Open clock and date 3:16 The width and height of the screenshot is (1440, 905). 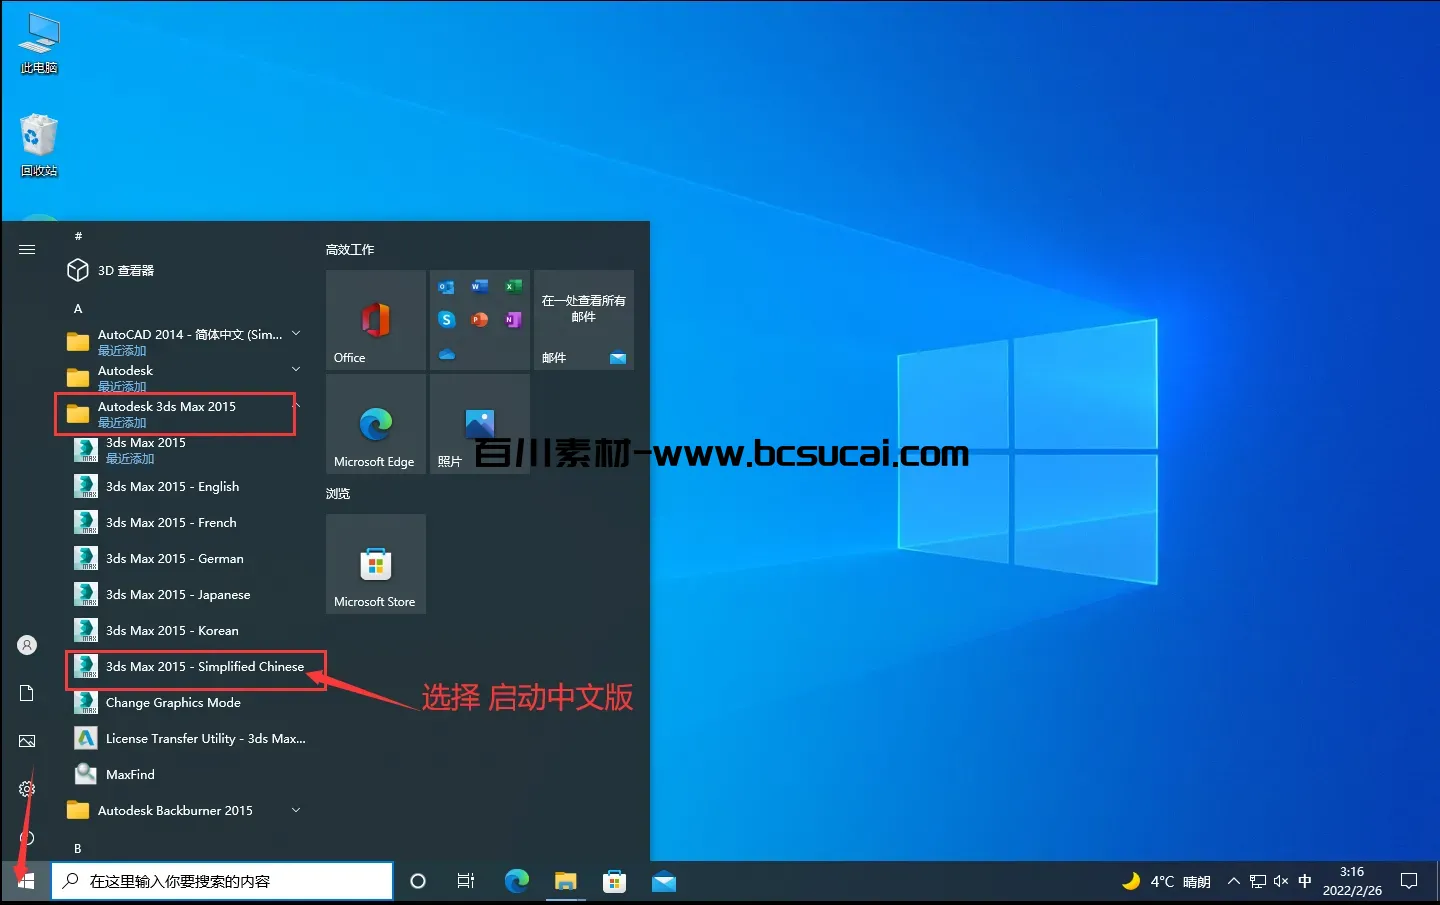[1352, 881]
